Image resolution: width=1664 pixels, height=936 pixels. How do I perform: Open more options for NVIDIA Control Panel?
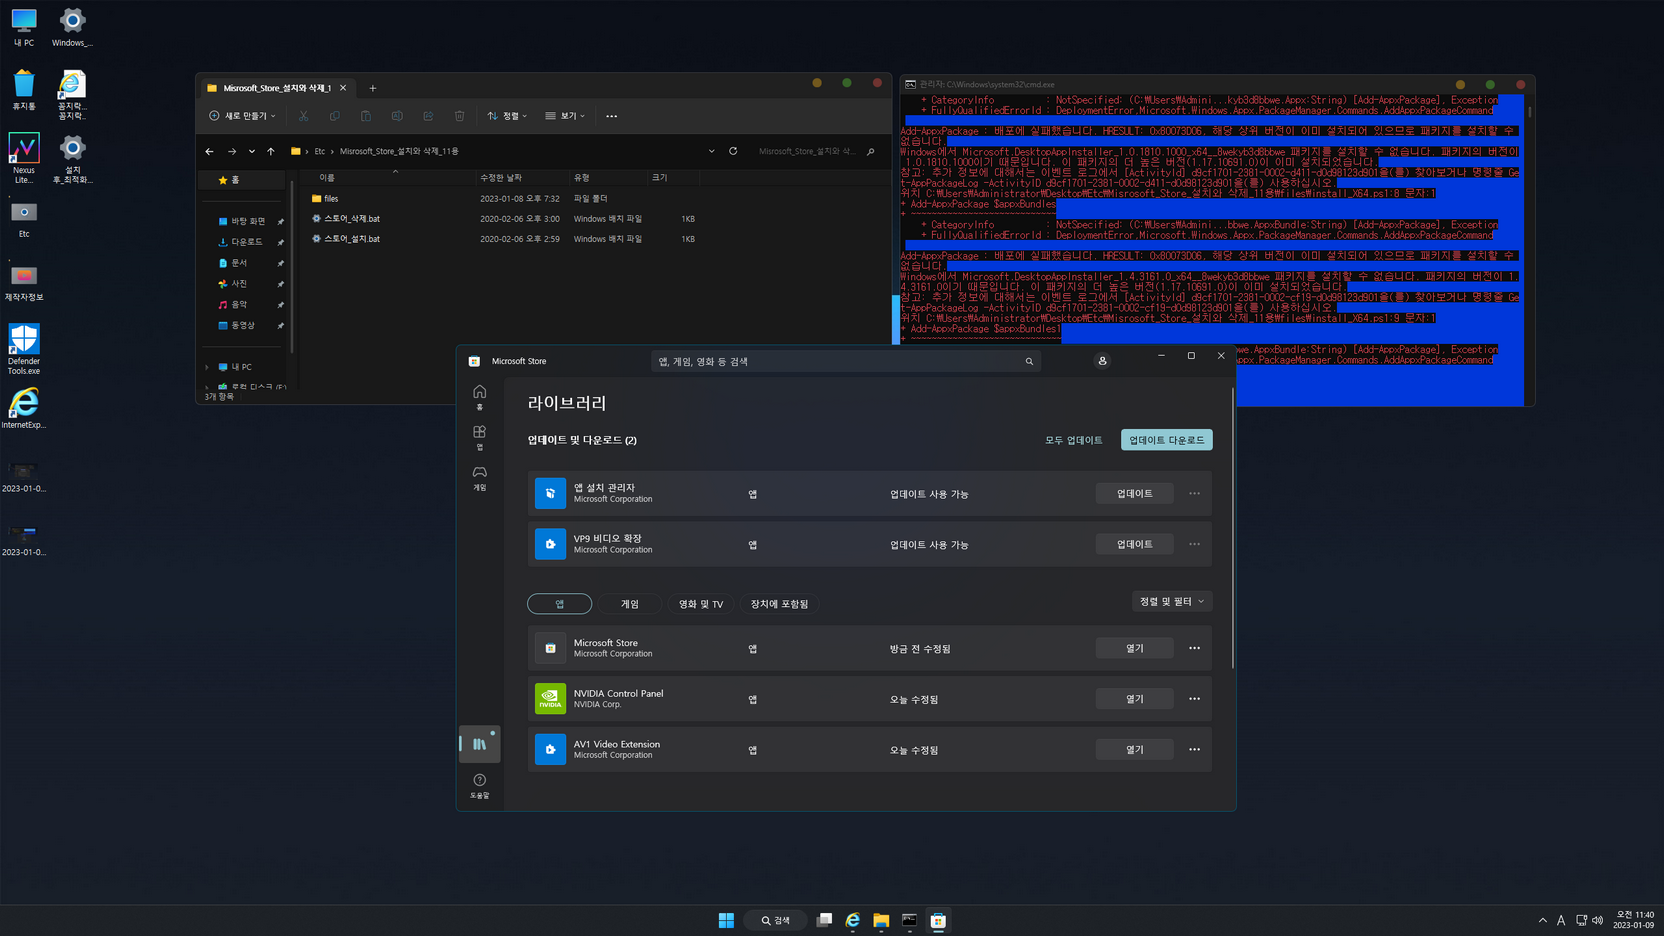1194,699
